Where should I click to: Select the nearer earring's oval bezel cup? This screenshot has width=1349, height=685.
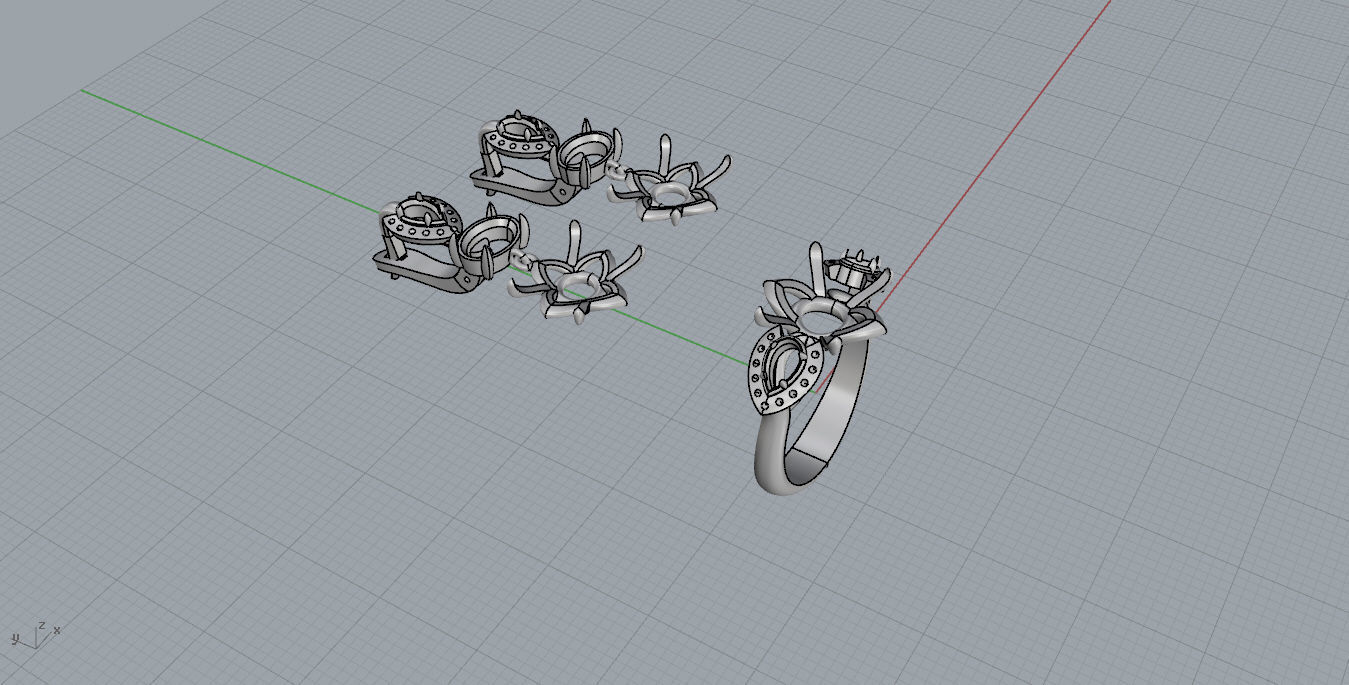(490, 242)
